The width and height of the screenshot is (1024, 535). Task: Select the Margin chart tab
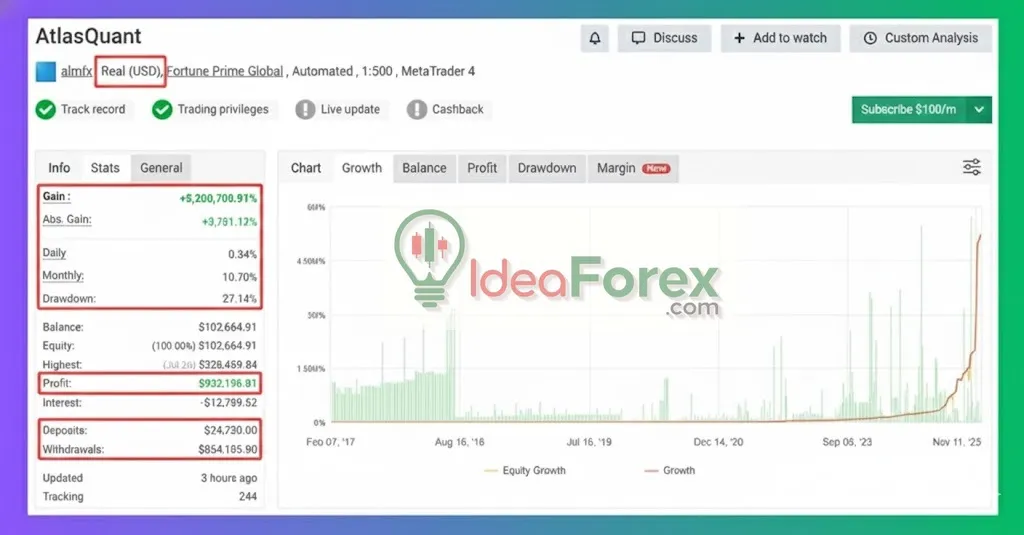click(x=633, y=169)
